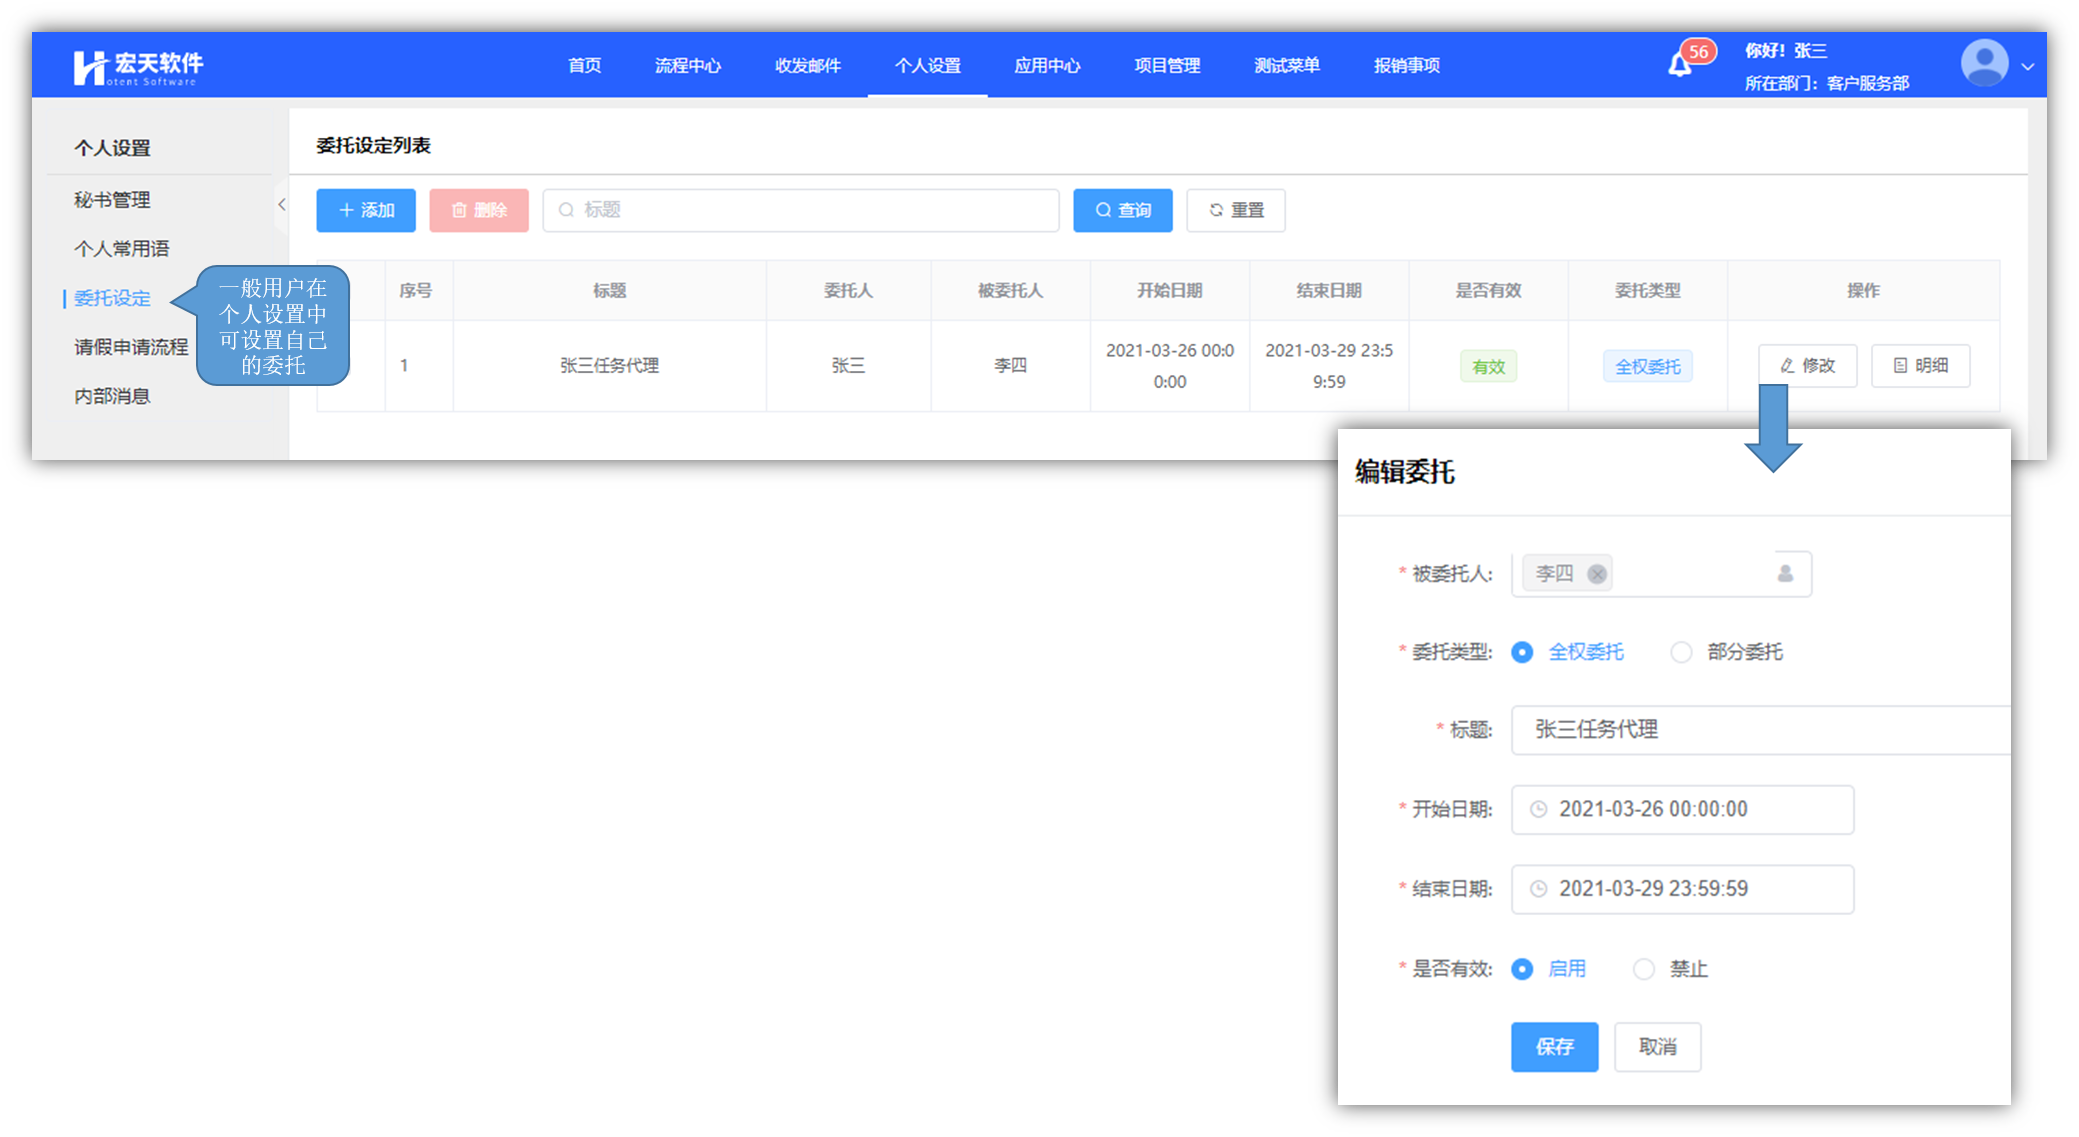Click the 标题 search input field
Screen dimensions: 2079x1137
point(800,210)
